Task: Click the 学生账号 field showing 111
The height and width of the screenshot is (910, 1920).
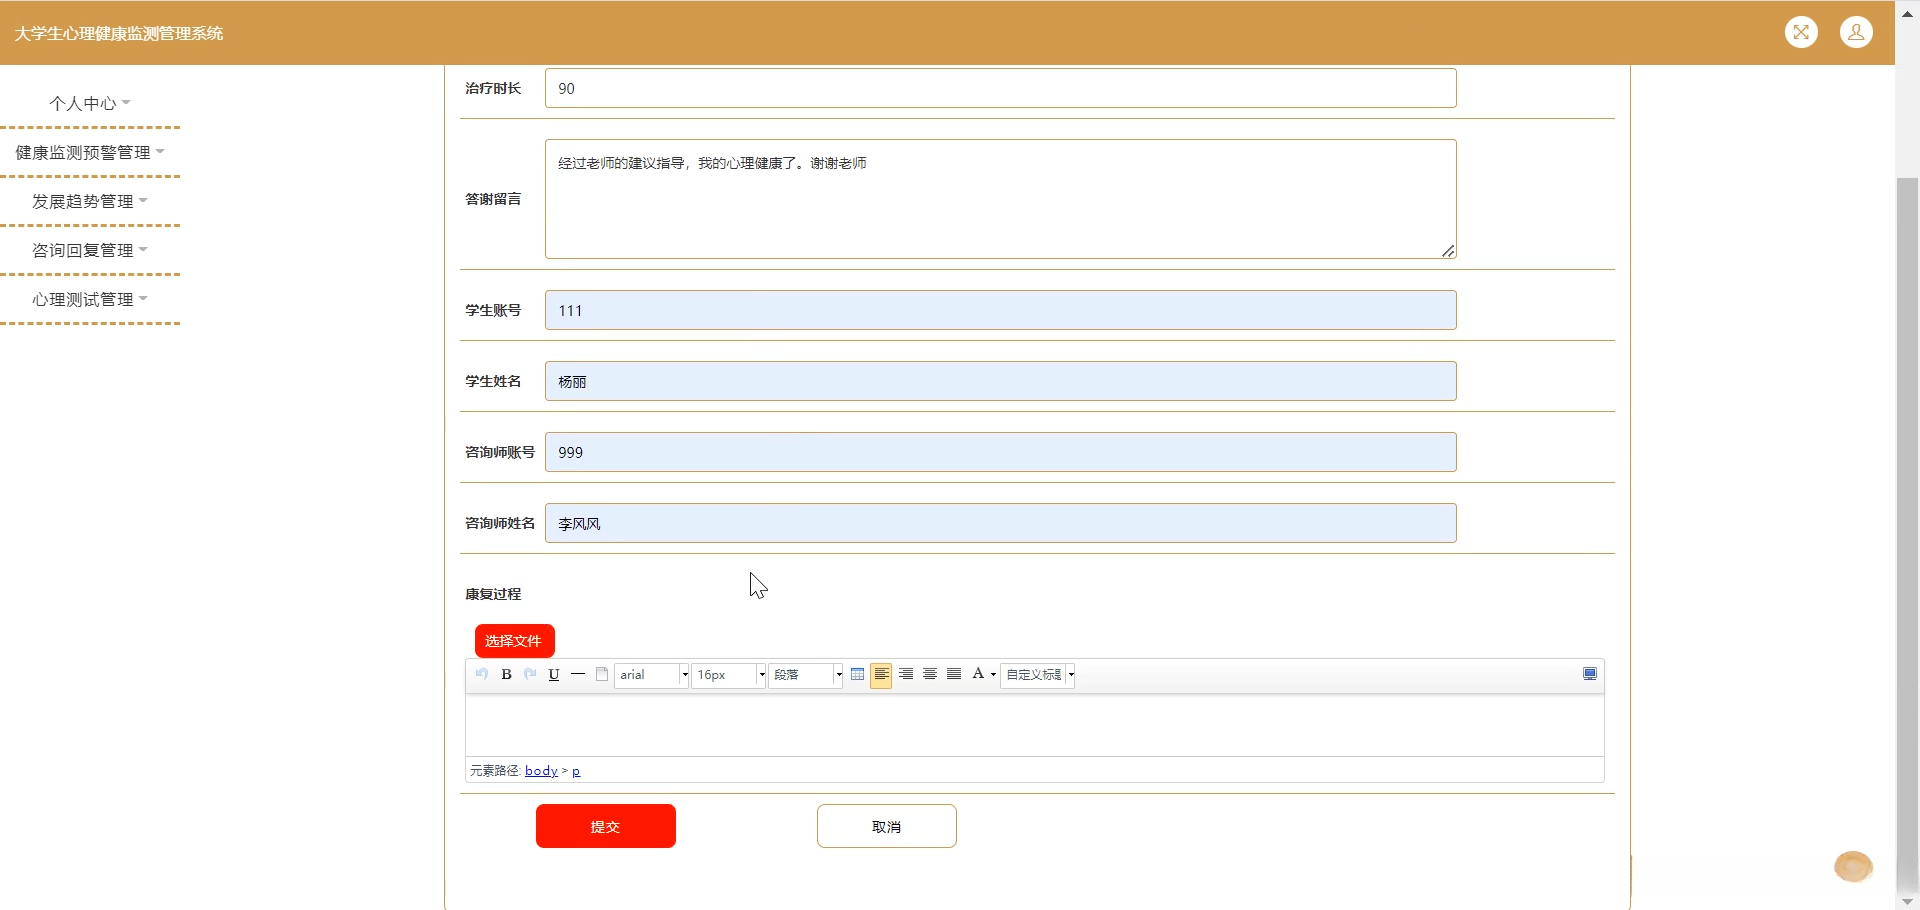Action: [1001, 310]
